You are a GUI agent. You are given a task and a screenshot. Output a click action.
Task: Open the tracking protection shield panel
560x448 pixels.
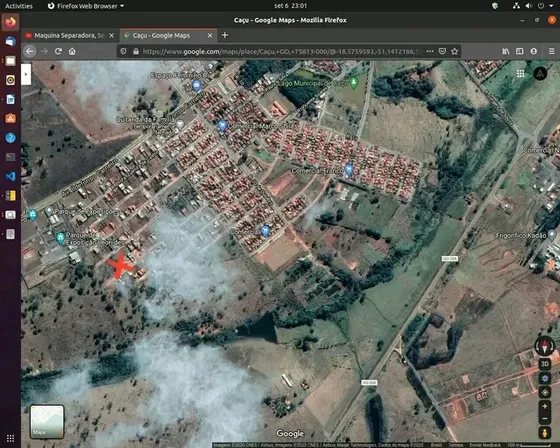pyautogui.click(x=124, y=51)
